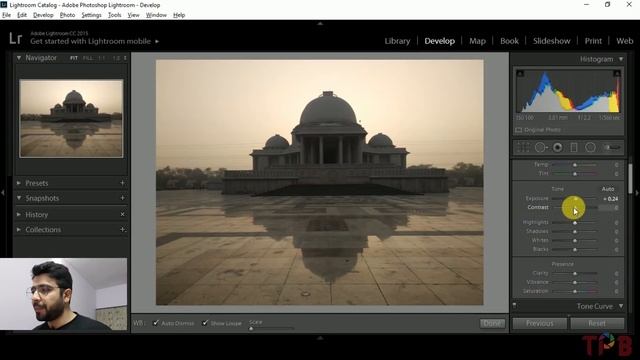
Task: Toggle the Auto Dismiss checkbox
Action: (156, 323)
